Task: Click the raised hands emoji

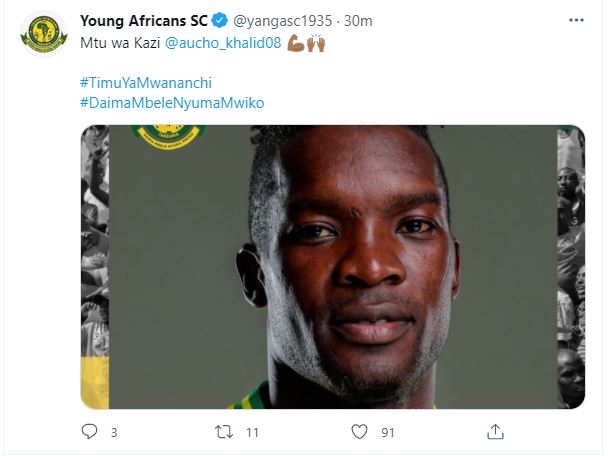Action: [x=316, y=43]
